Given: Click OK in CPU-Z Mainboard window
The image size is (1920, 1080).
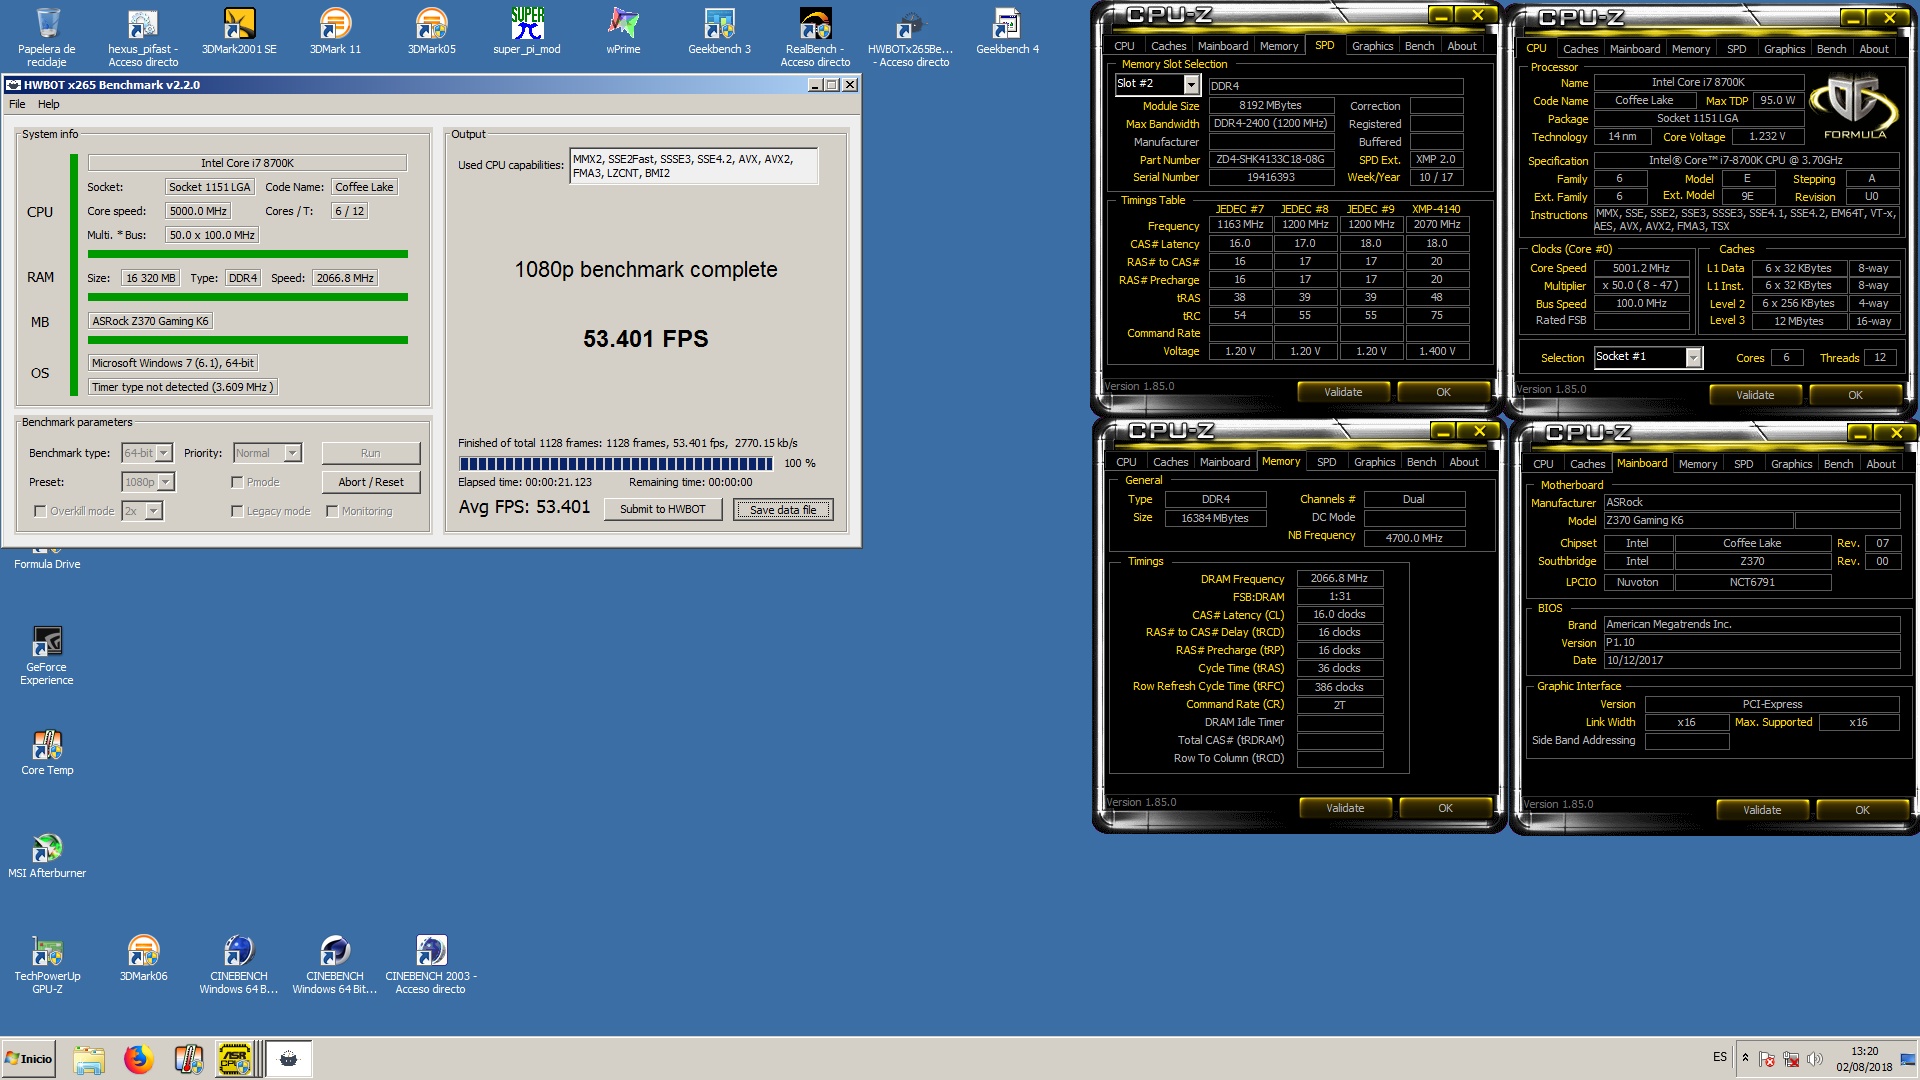Looking at the screenshot, I should [x=1862, y=810].
